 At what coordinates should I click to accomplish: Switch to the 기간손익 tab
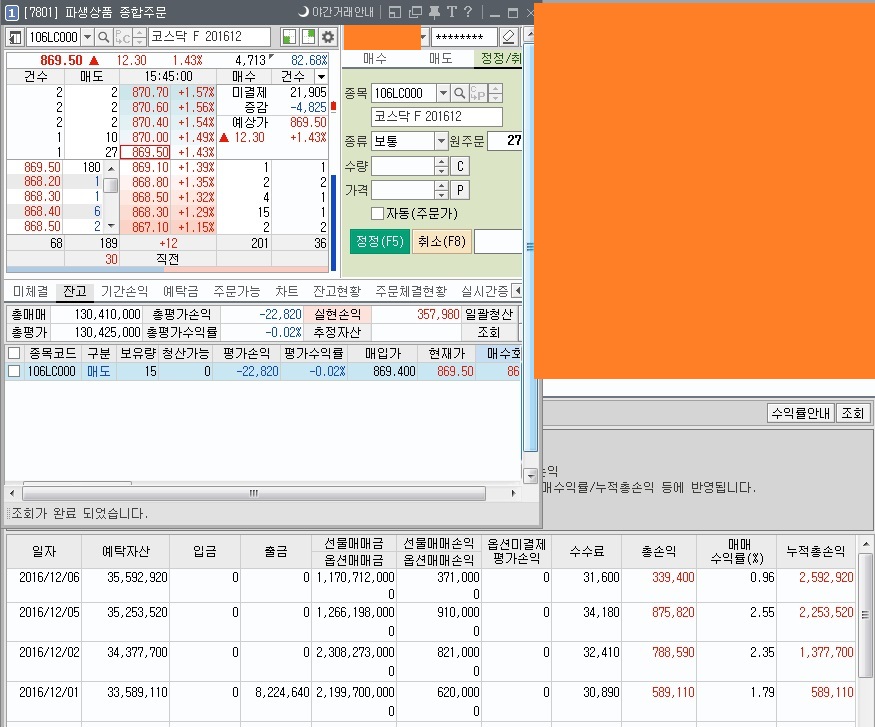[x=124, y=292]
